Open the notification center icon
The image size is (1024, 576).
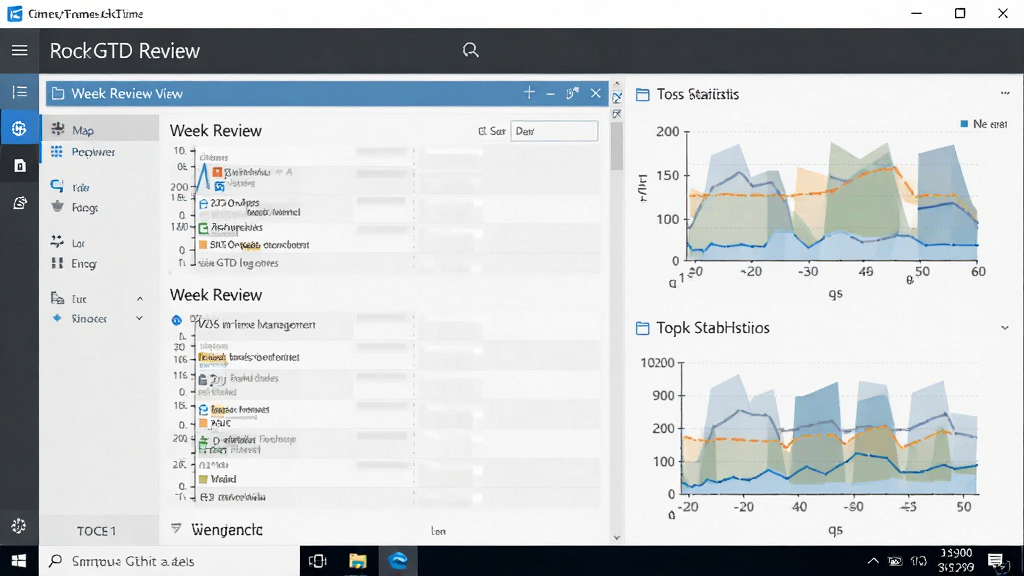click(995, 561)
